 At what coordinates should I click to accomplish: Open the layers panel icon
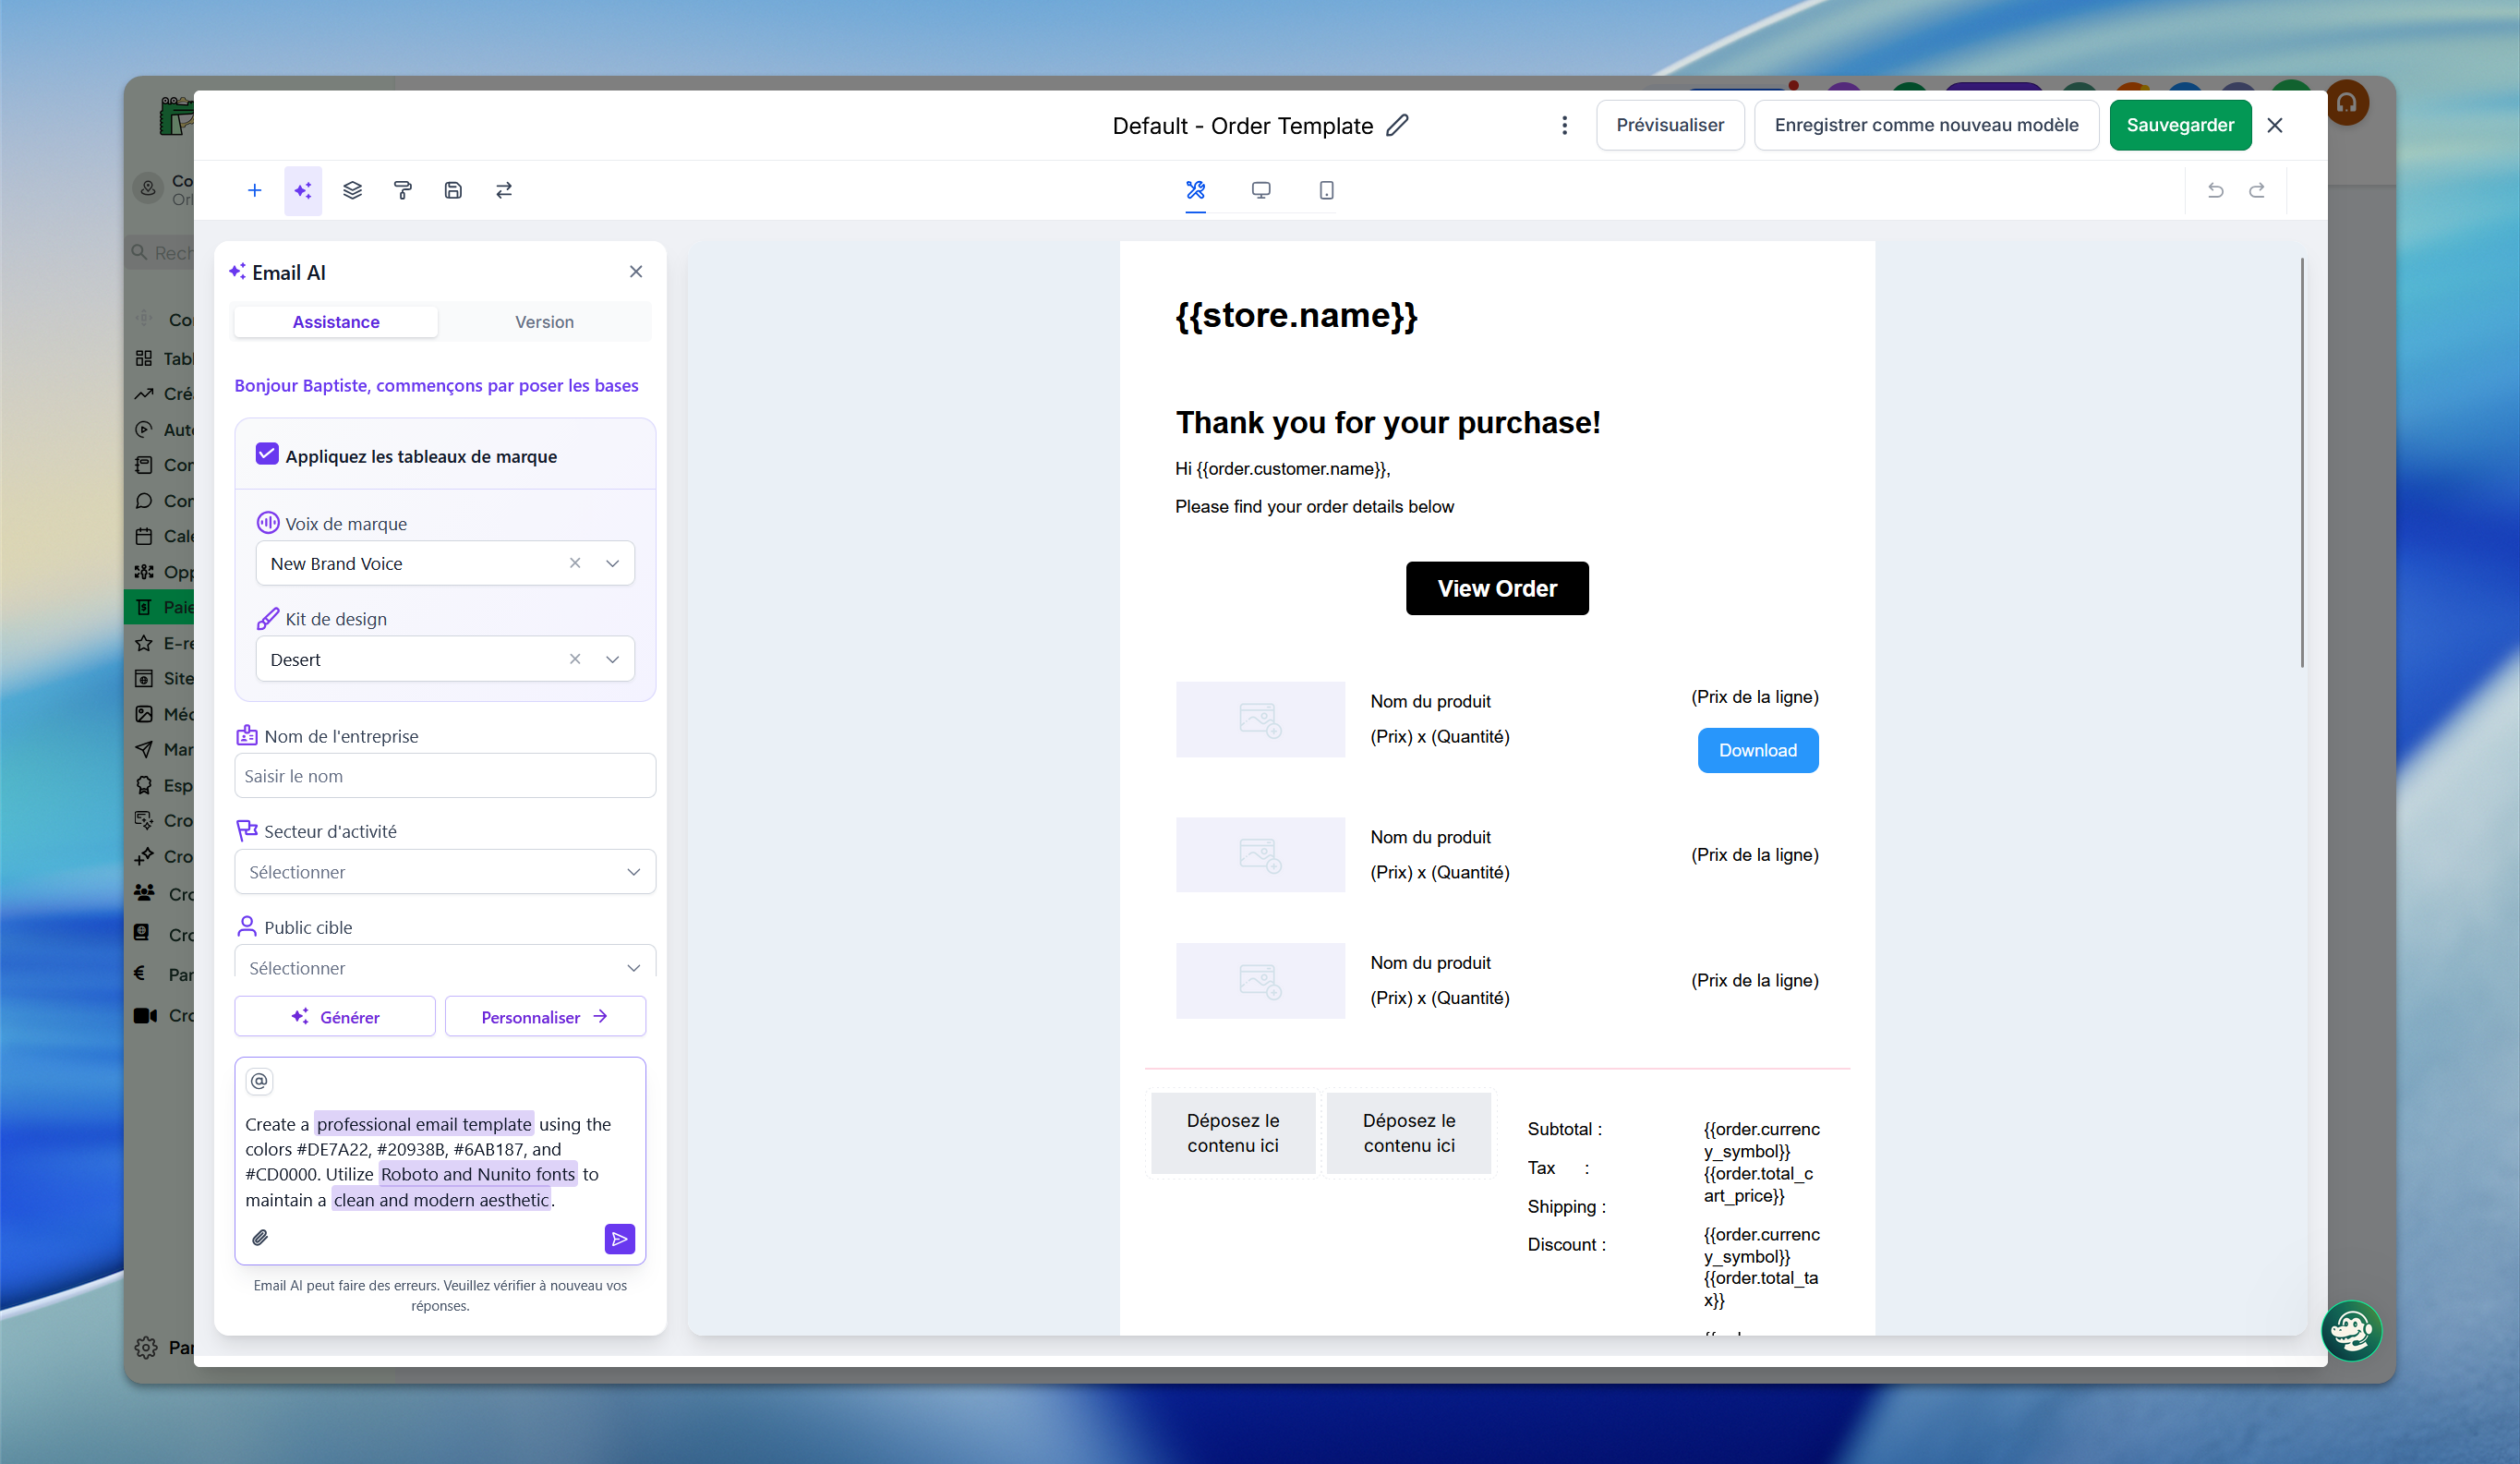(352, 190)
